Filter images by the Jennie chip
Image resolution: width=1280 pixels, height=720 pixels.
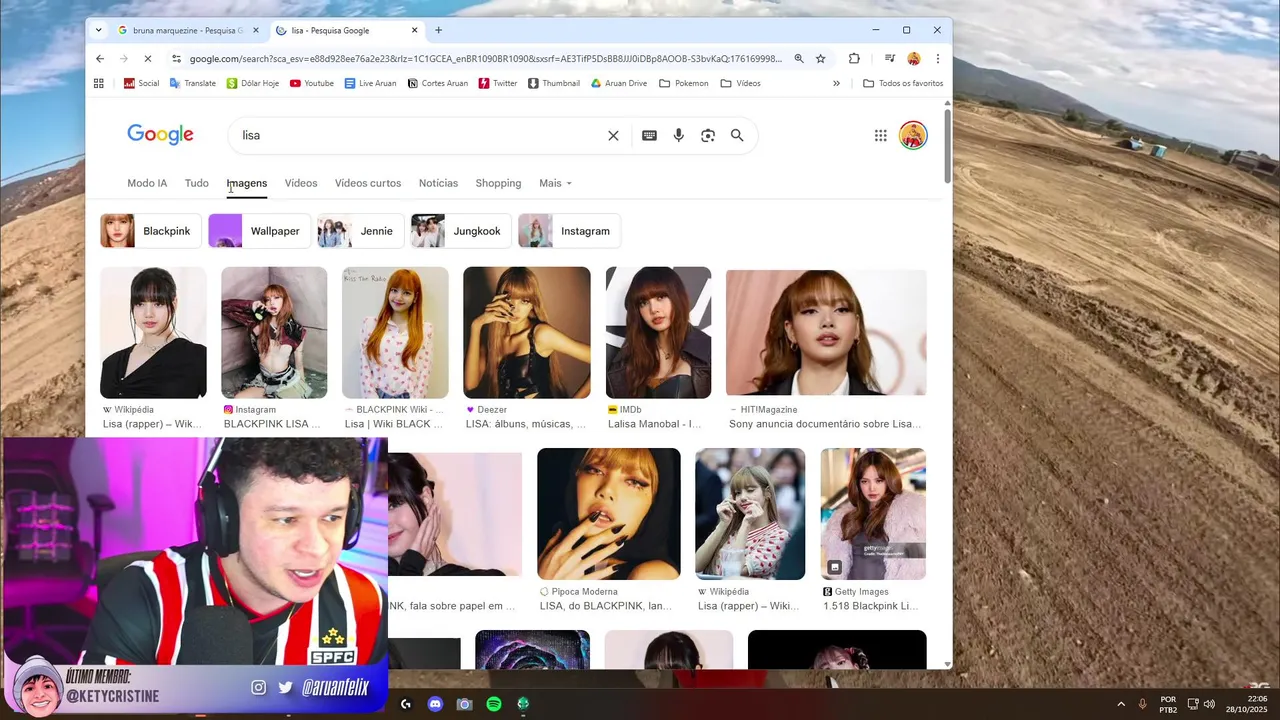(360, 231)
